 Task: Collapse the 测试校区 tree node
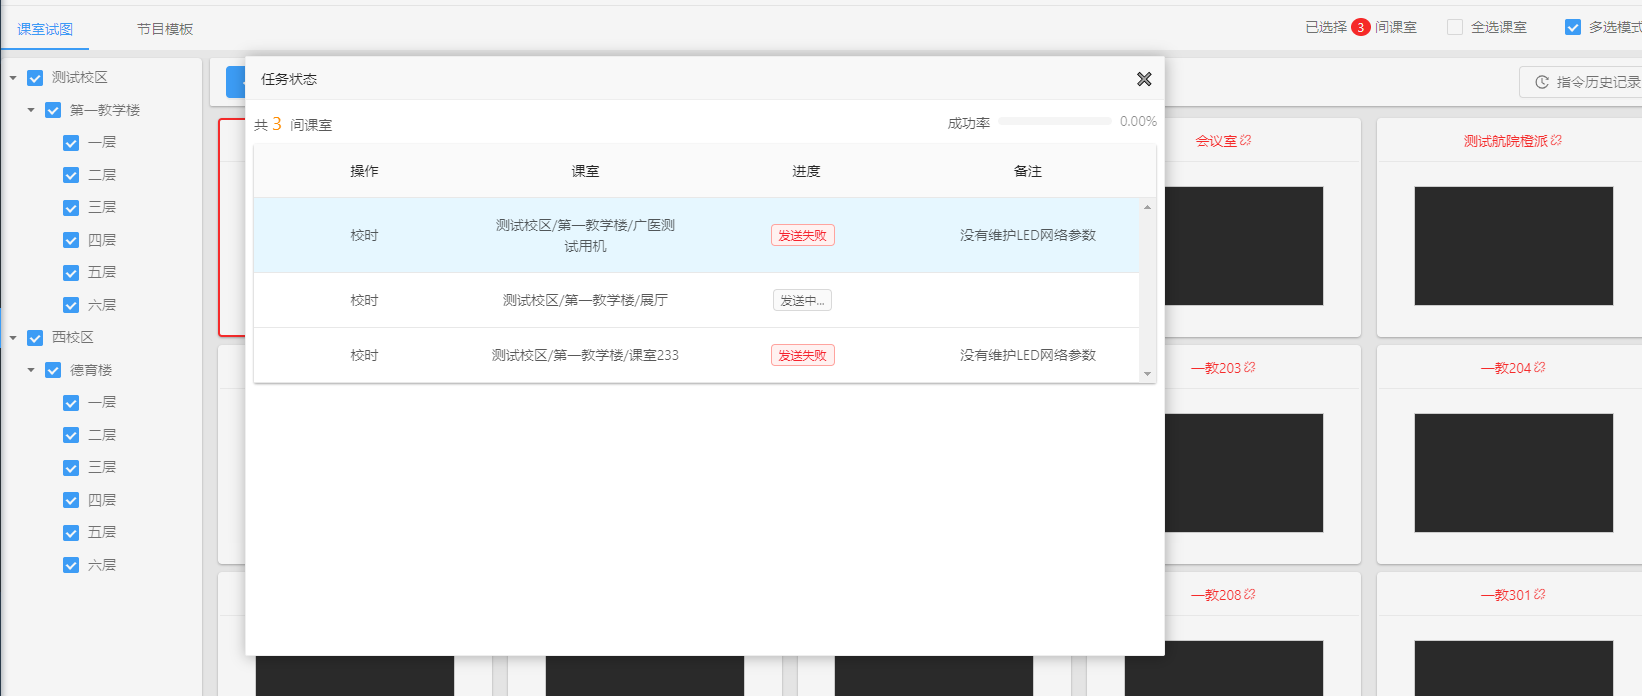point(13,78)
